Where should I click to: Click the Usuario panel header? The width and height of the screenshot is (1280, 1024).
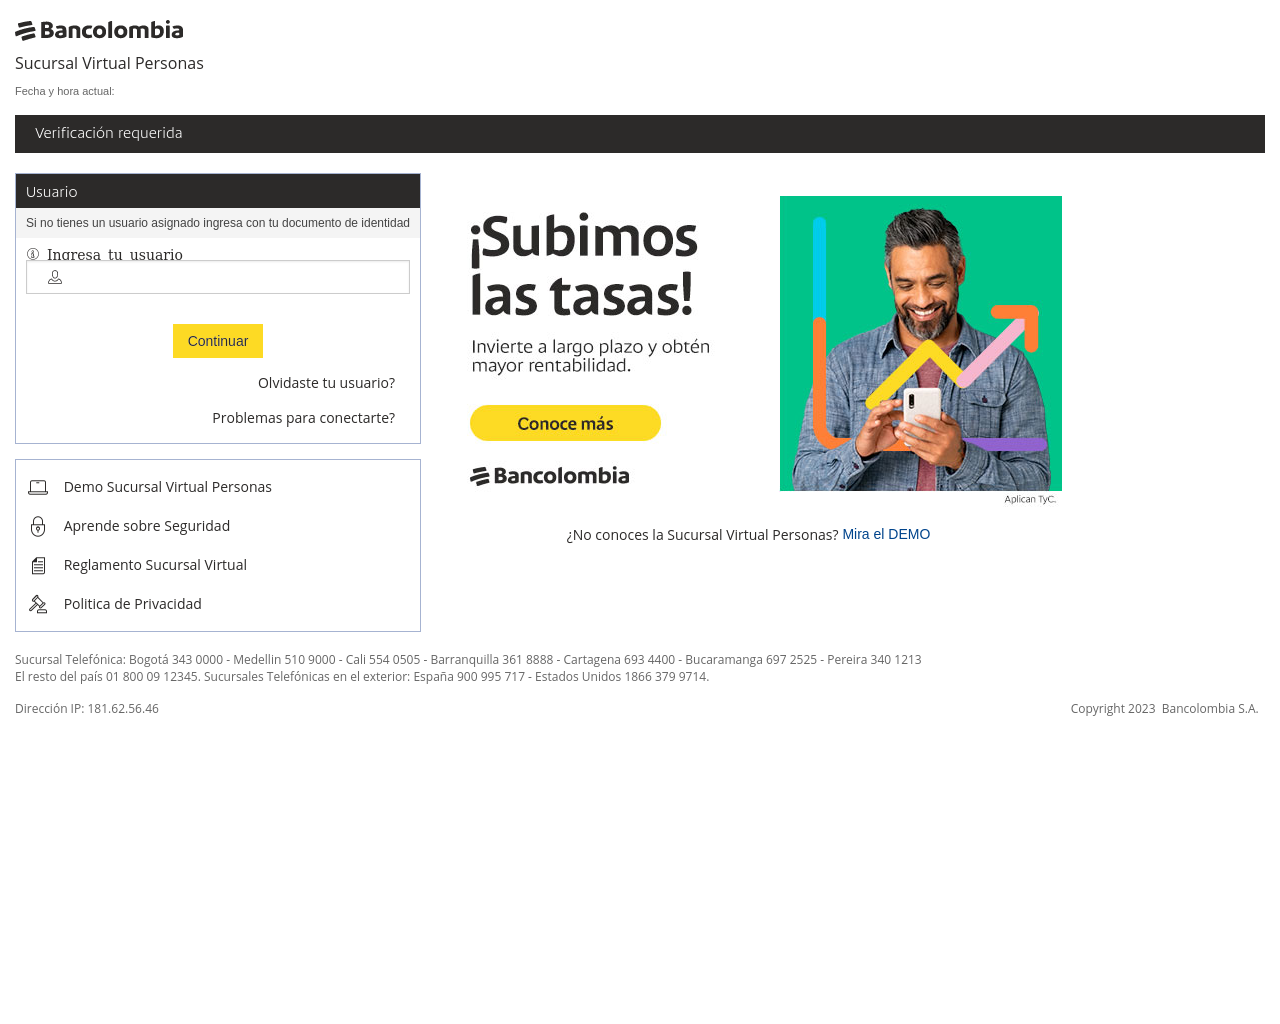(x=218, y=191)
